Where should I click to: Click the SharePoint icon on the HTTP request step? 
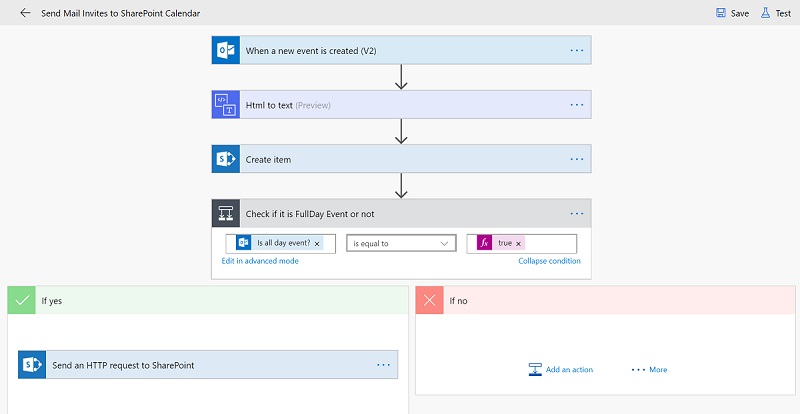point(32,364)
